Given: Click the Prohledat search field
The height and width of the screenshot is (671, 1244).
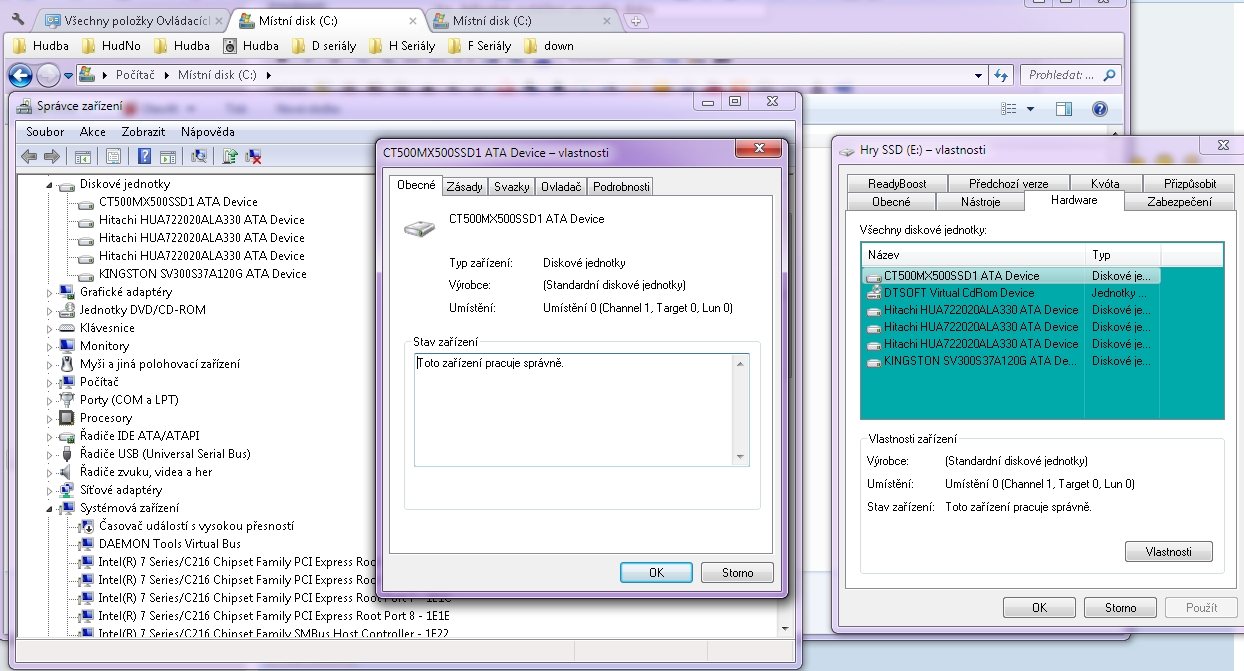Looking at the screenshot, I should (1060, 75).
